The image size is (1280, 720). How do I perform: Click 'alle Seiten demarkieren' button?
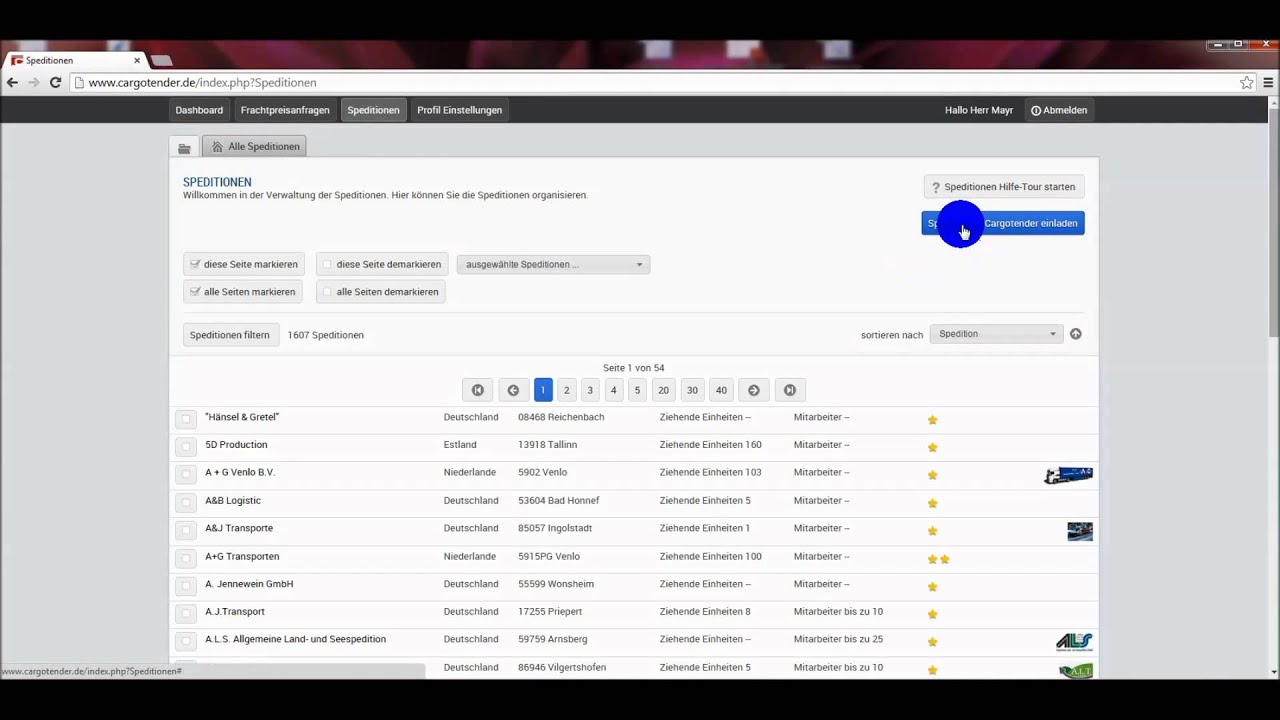point(381,292)
